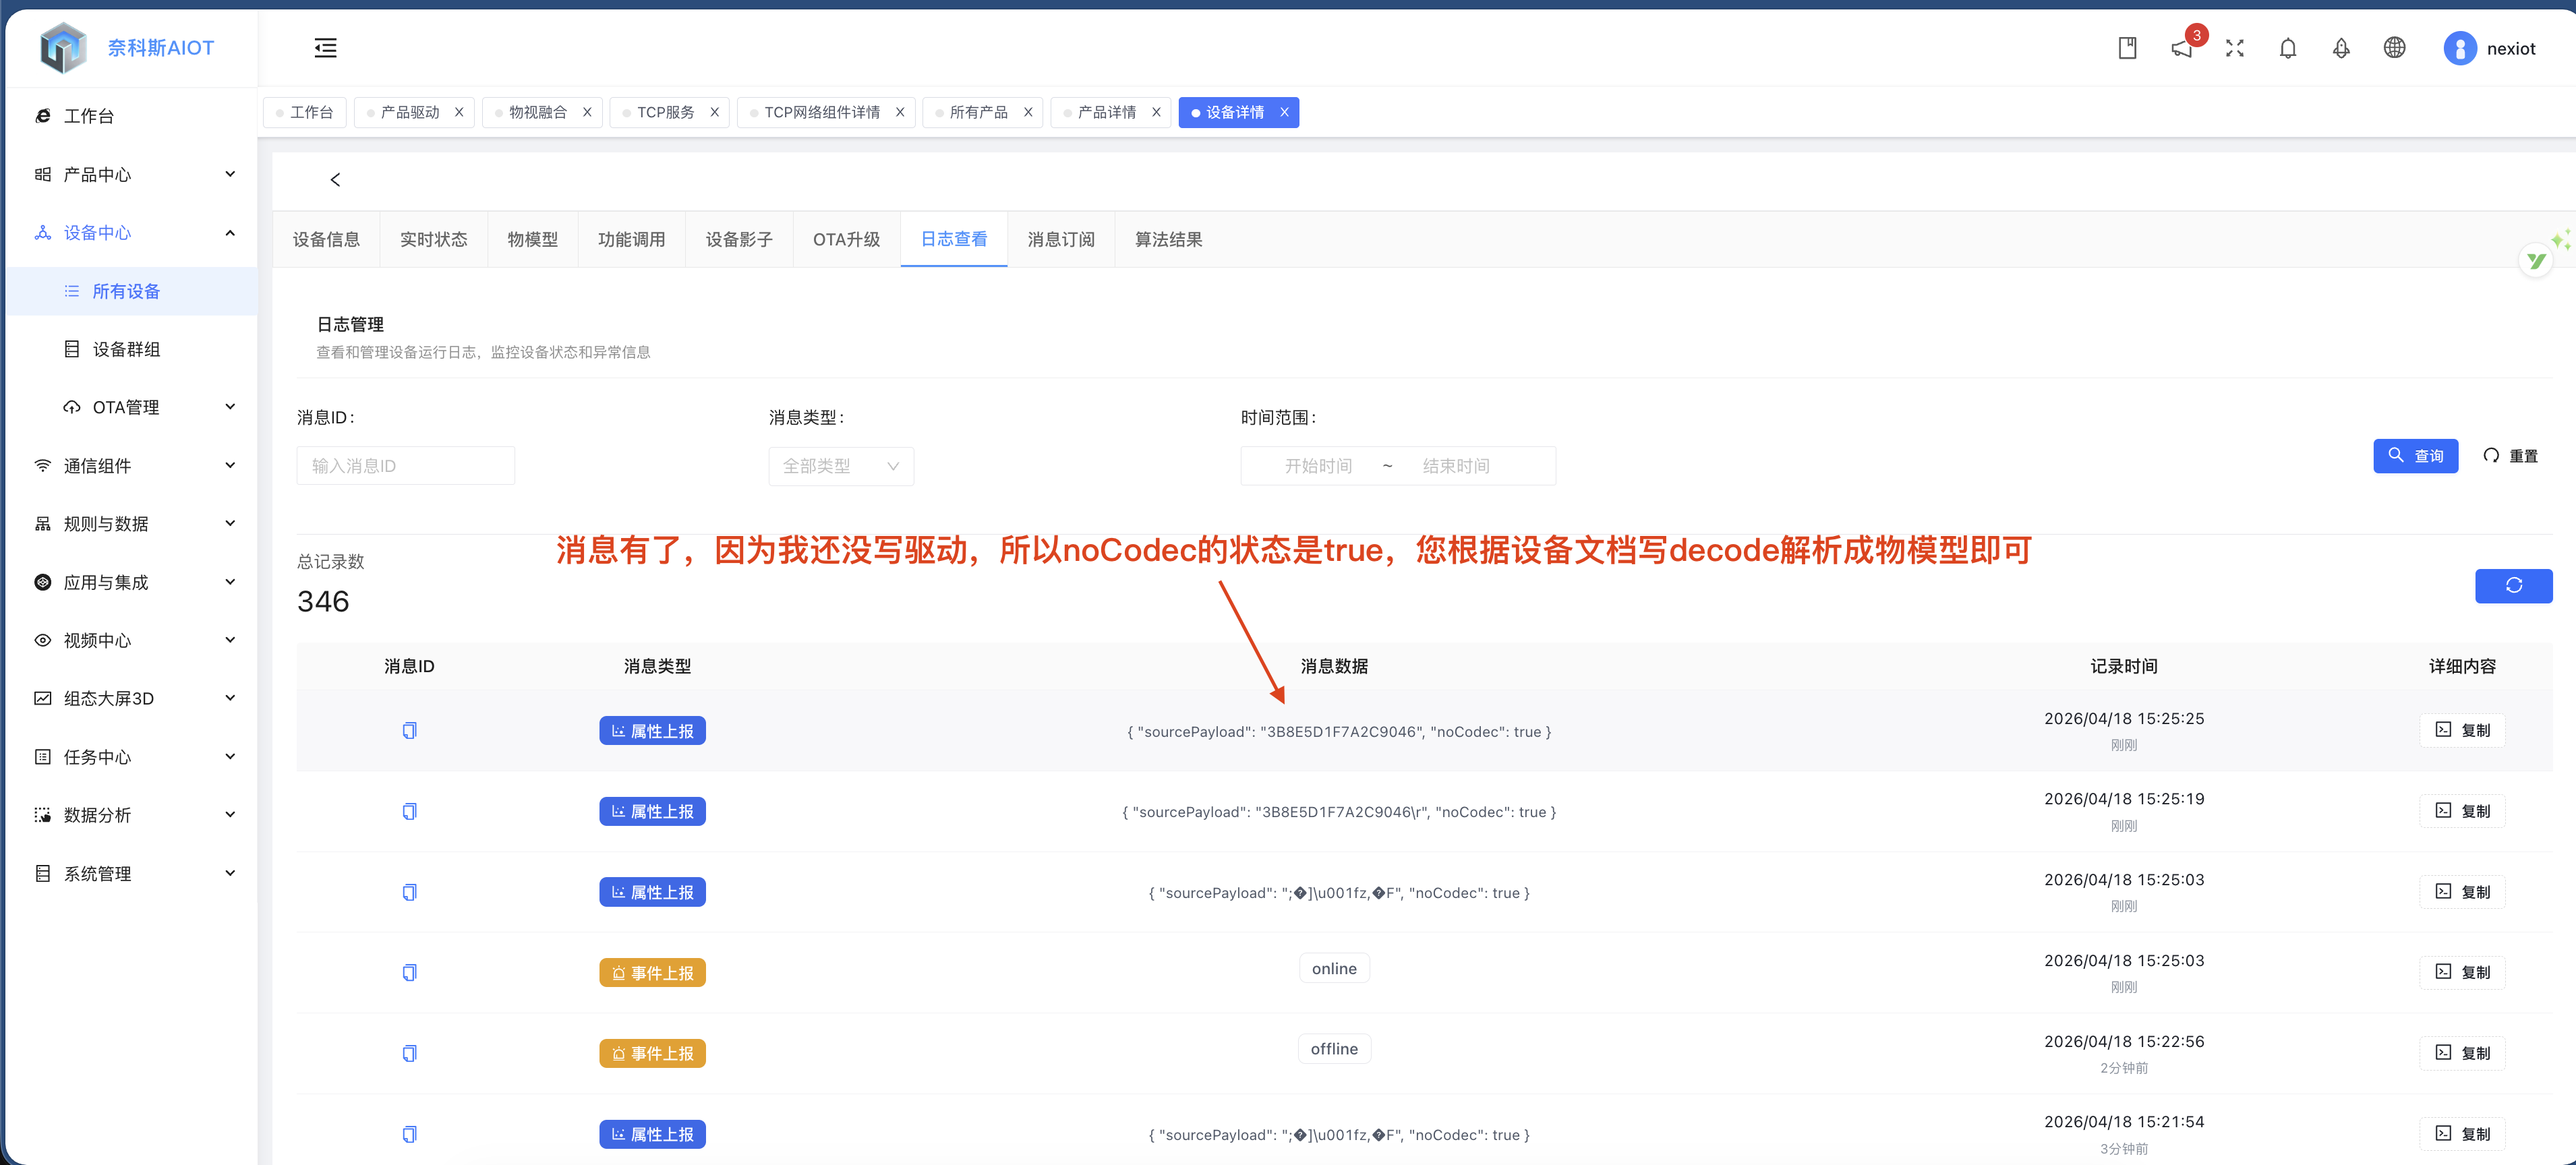2576x1165 pixels.
Task: Click the nexiot user avatar
Action: point(2460,48)
